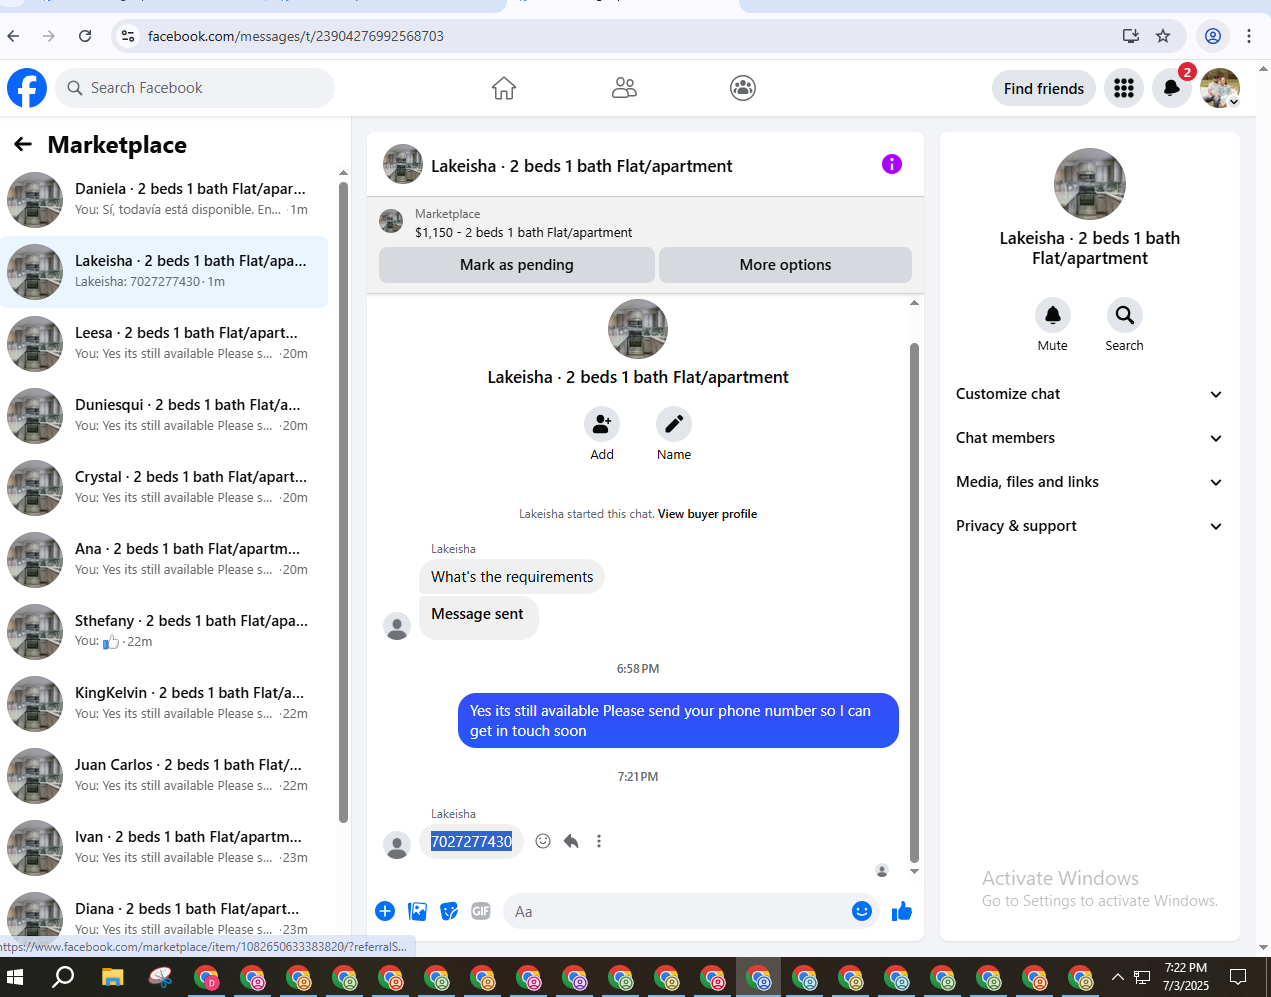Click the browser address bar URL
1271x997 pixels.
pos(296,36)
